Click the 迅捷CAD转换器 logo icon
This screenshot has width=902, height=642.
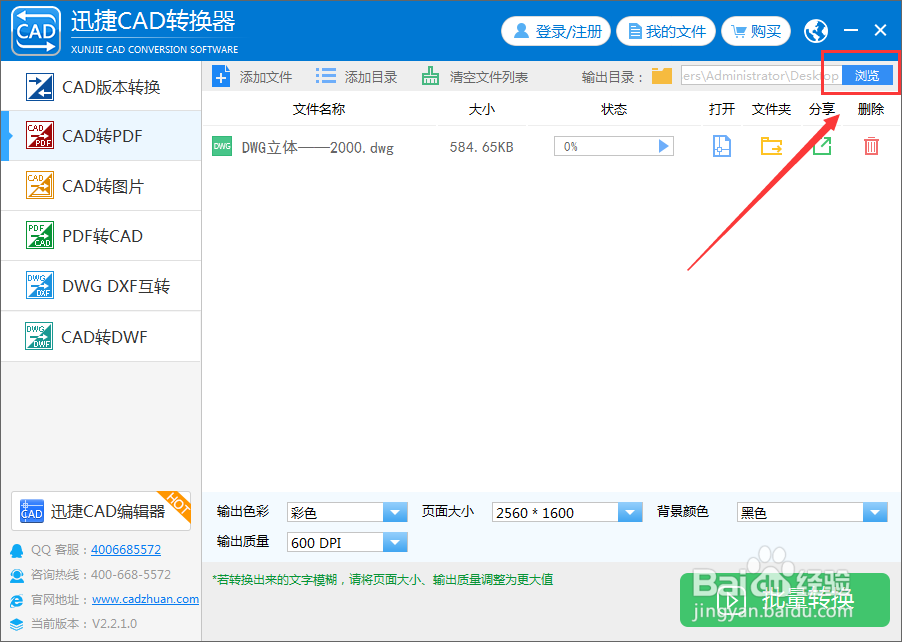[x=36, y=30]
